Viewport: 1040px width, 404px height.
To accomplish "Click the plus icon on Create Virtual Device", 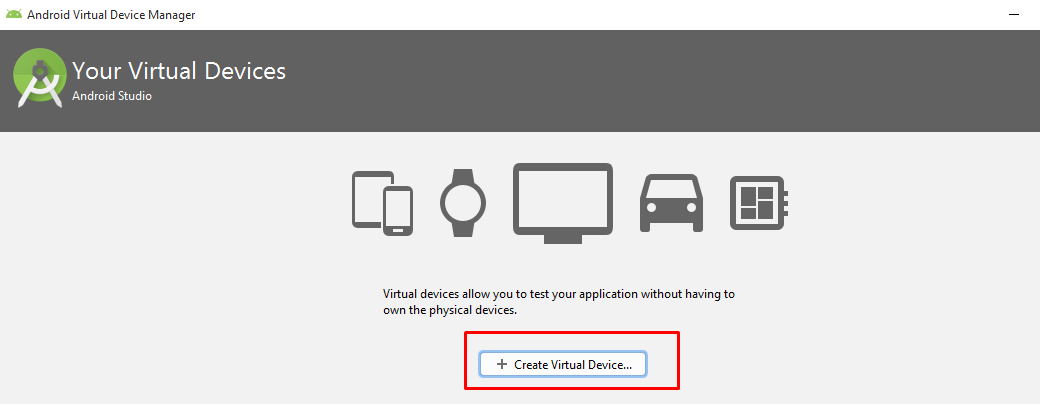I will point(502,365).
